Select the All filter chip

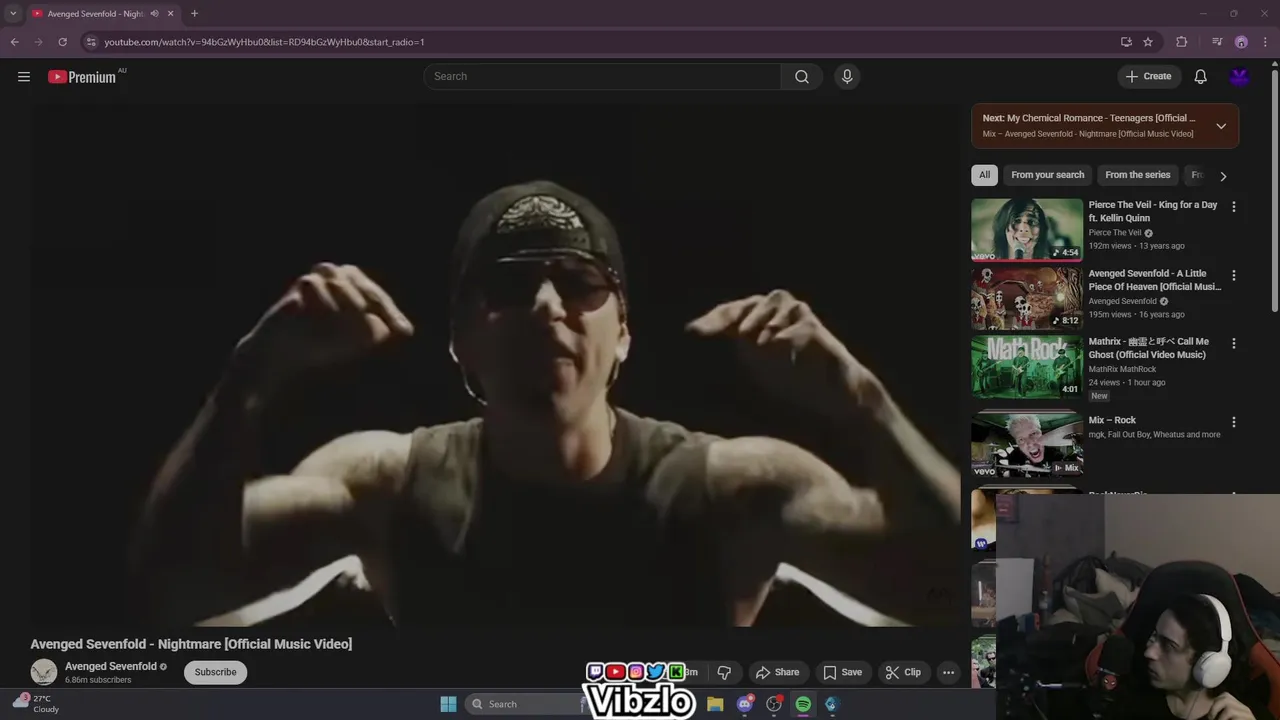click(984, 175)
